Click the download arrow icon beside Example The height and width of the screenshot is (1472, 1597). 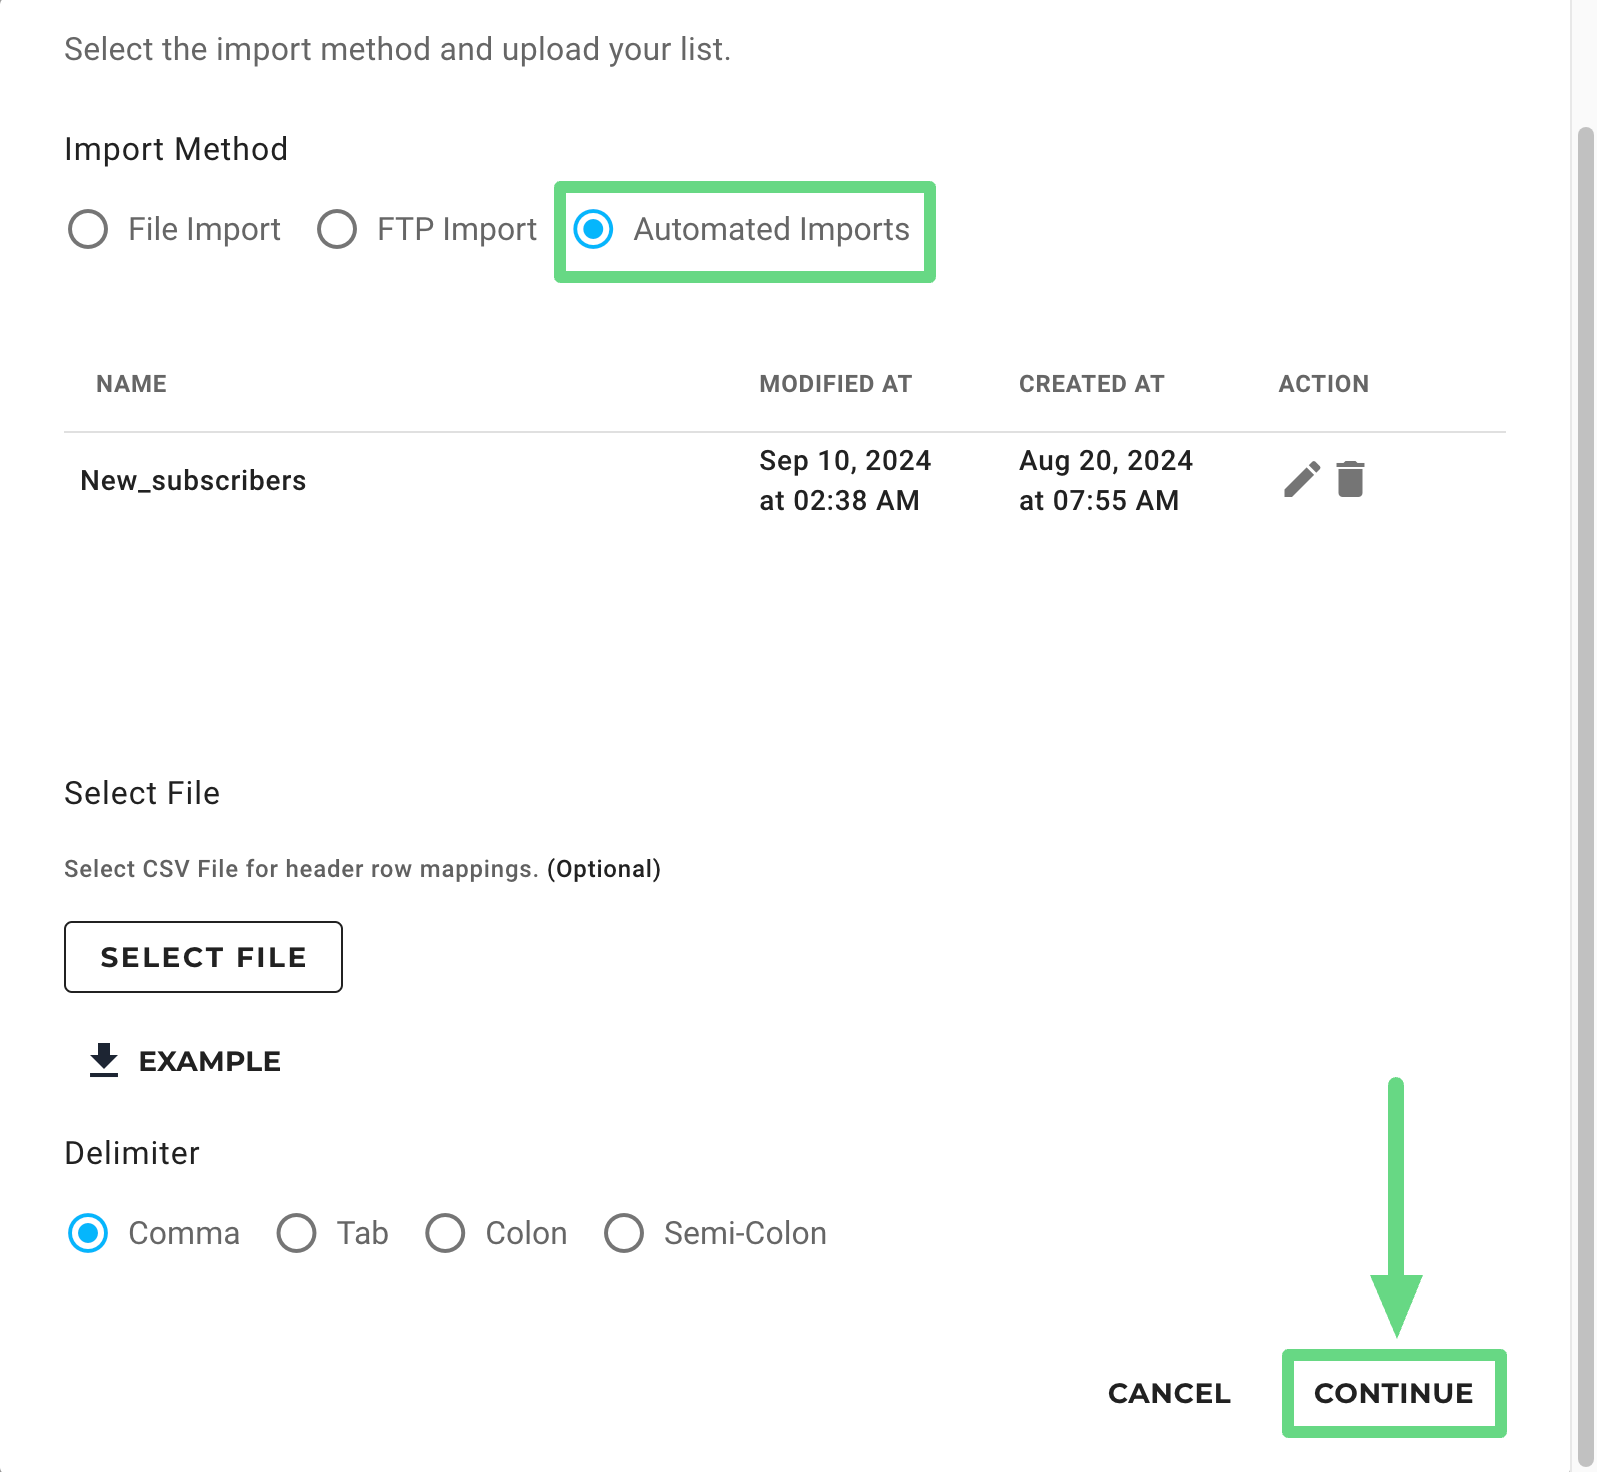(104, 1060)
